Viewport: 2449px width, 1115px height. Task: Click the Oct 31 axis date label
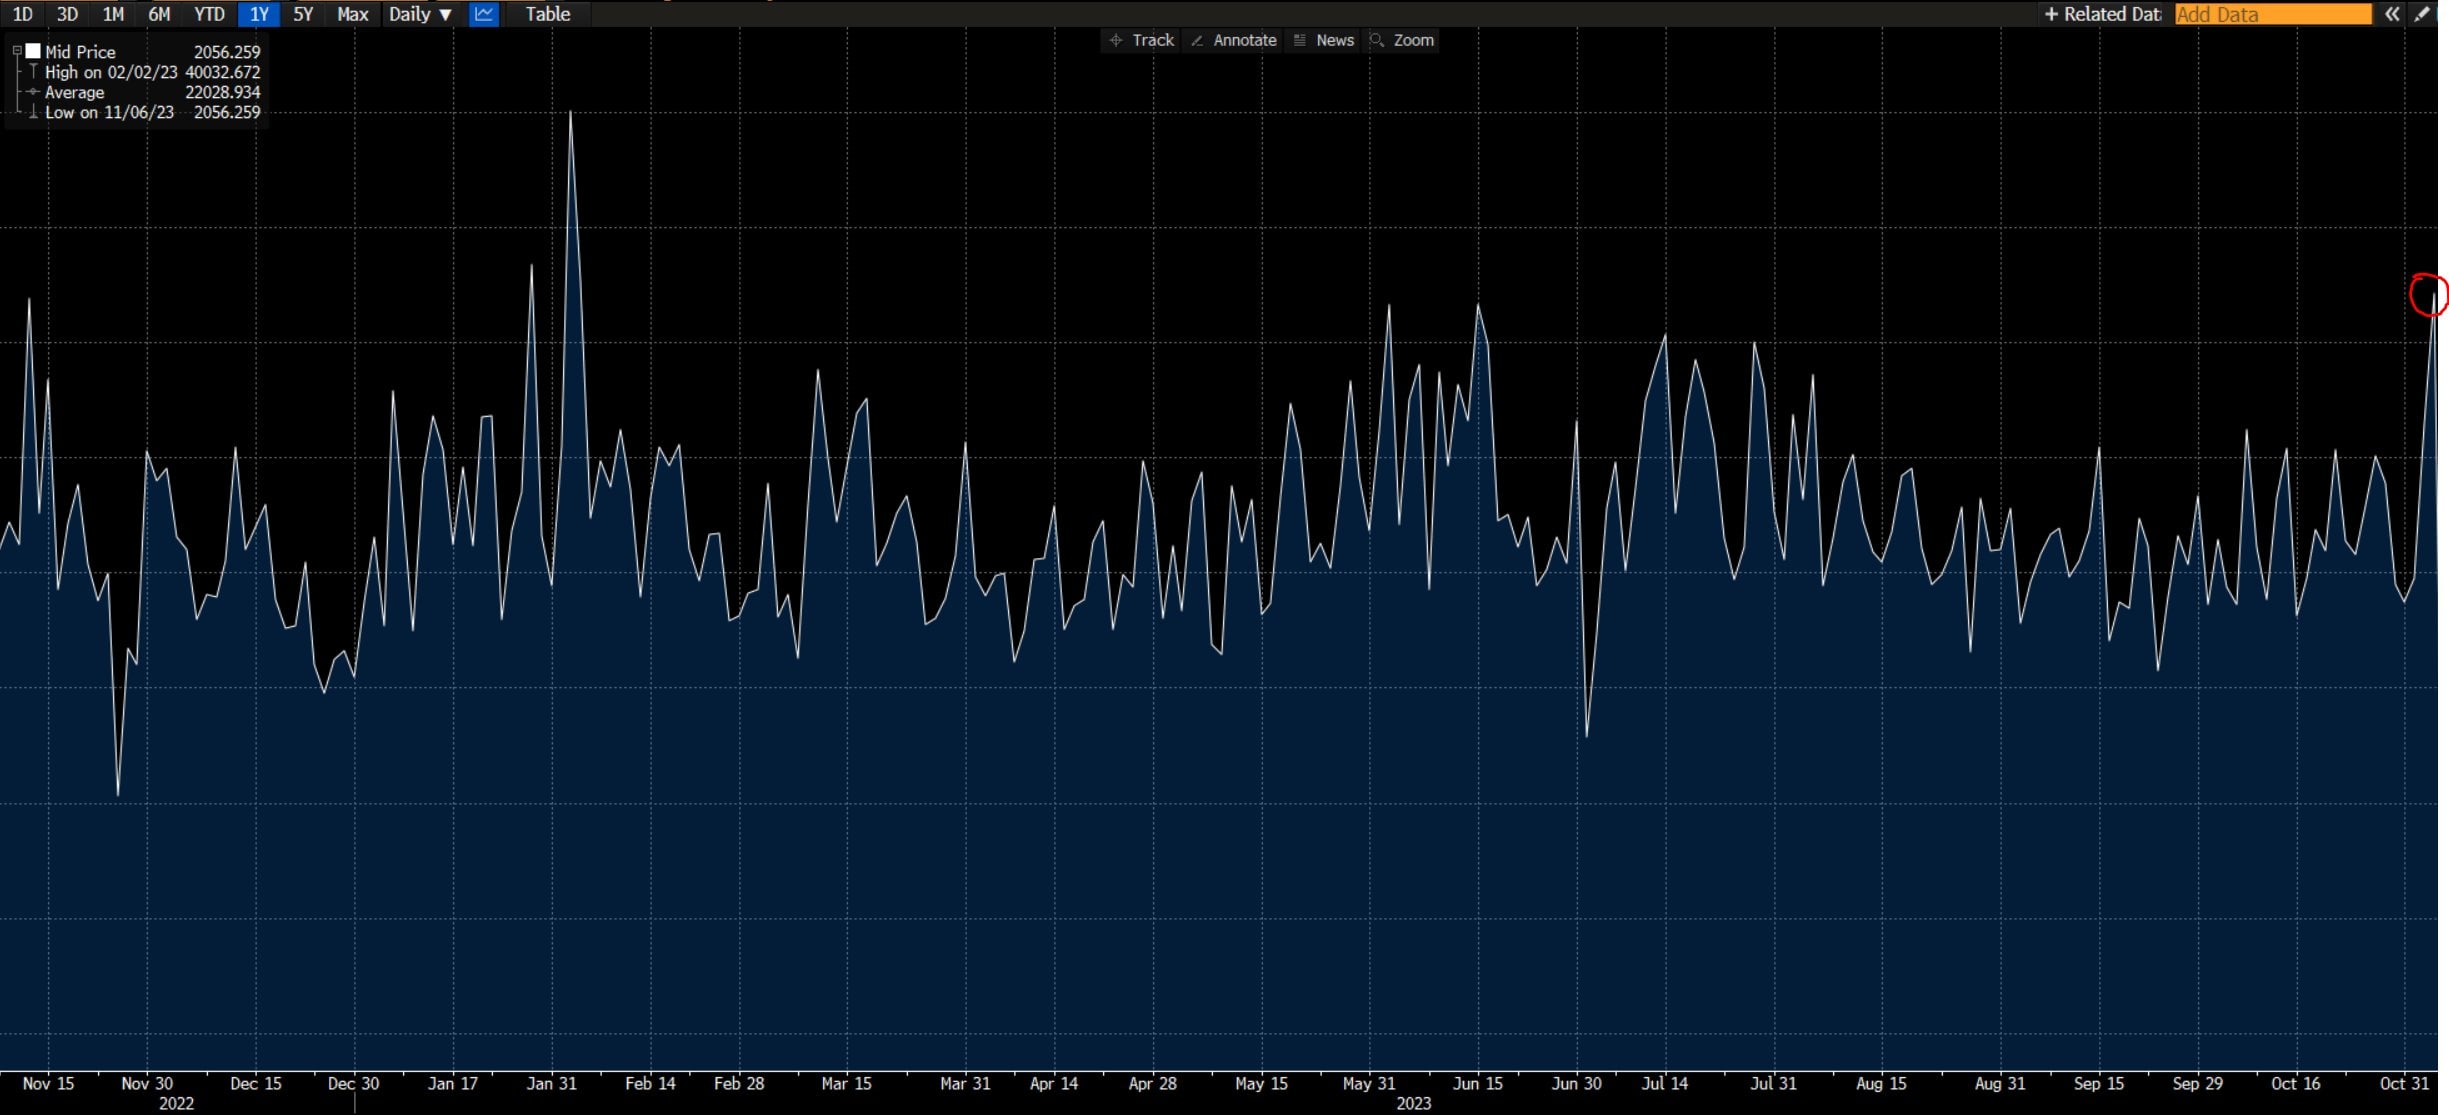pos(2404,1083)
